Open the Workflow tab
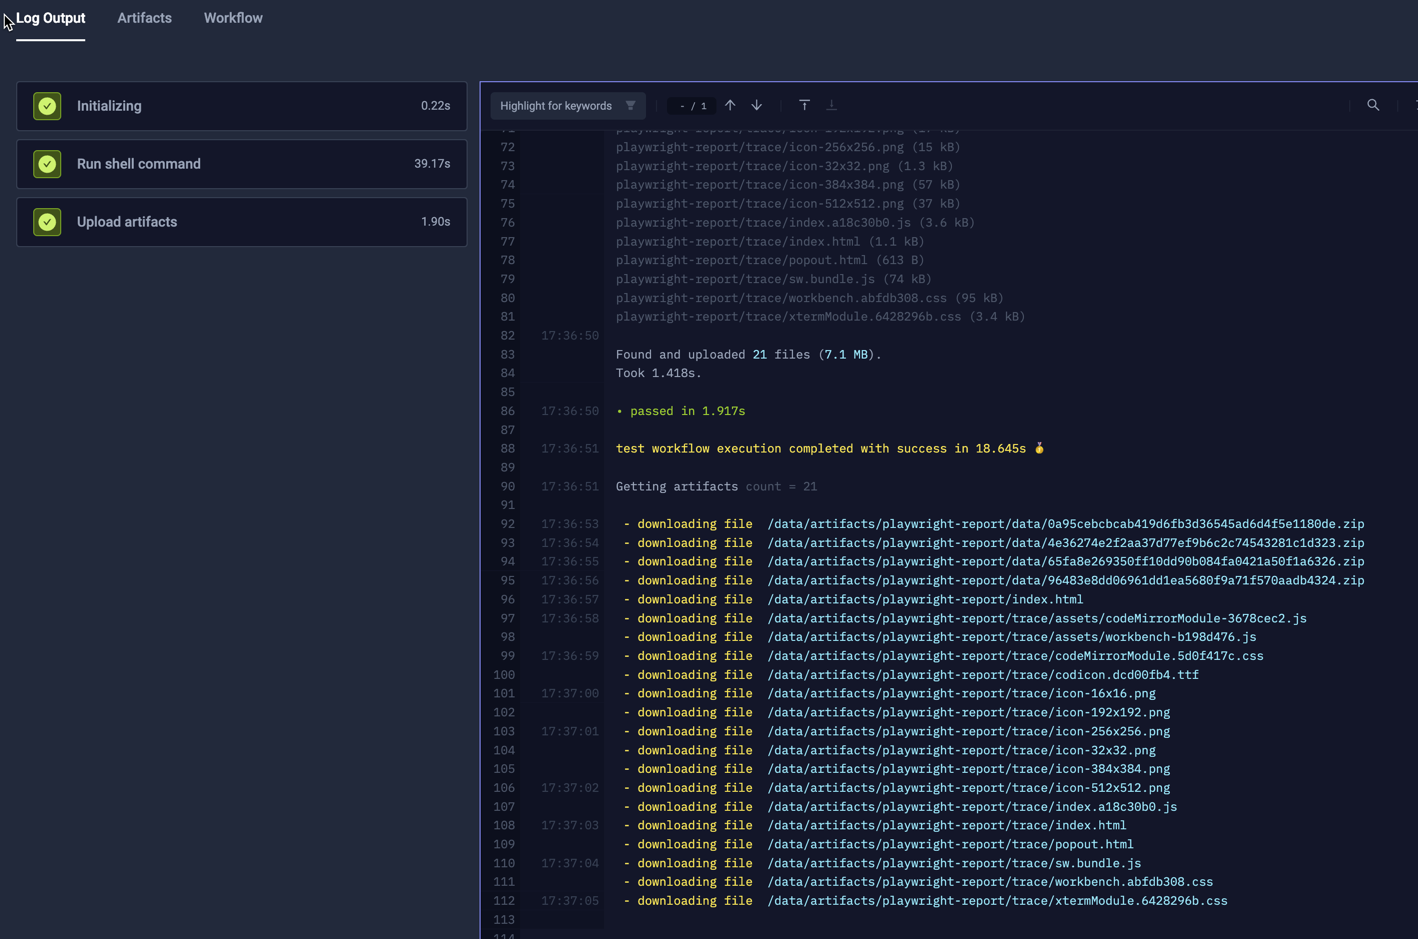The height and width of the screenshot is (939, 1418). (x=233, y=17)
